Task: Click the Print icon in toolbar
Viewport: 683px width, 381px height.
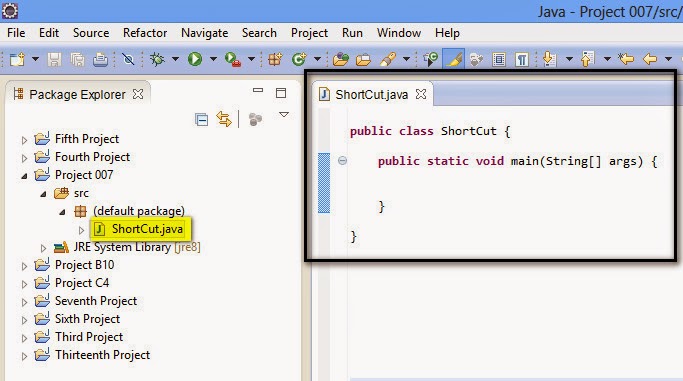Action: [101, 59]
